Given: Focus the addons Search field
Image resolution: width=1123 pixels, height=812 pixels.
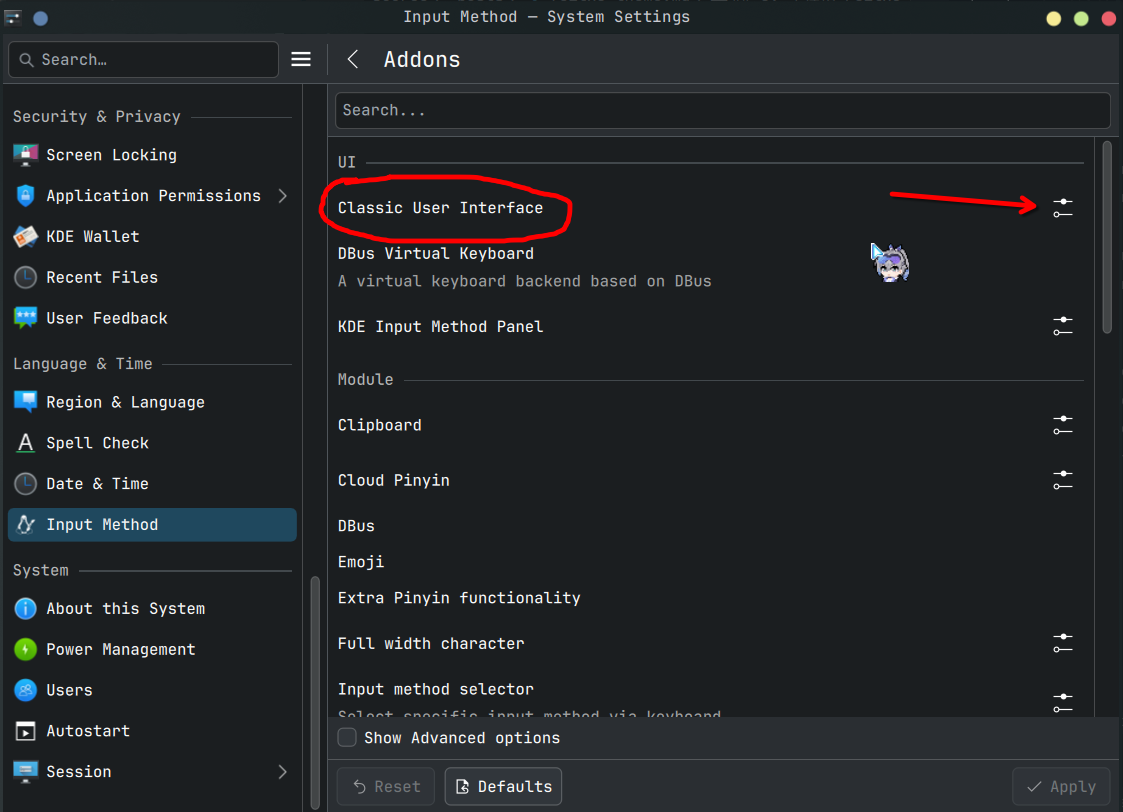Looking at the screenshot, I should (x=722, y=110).
